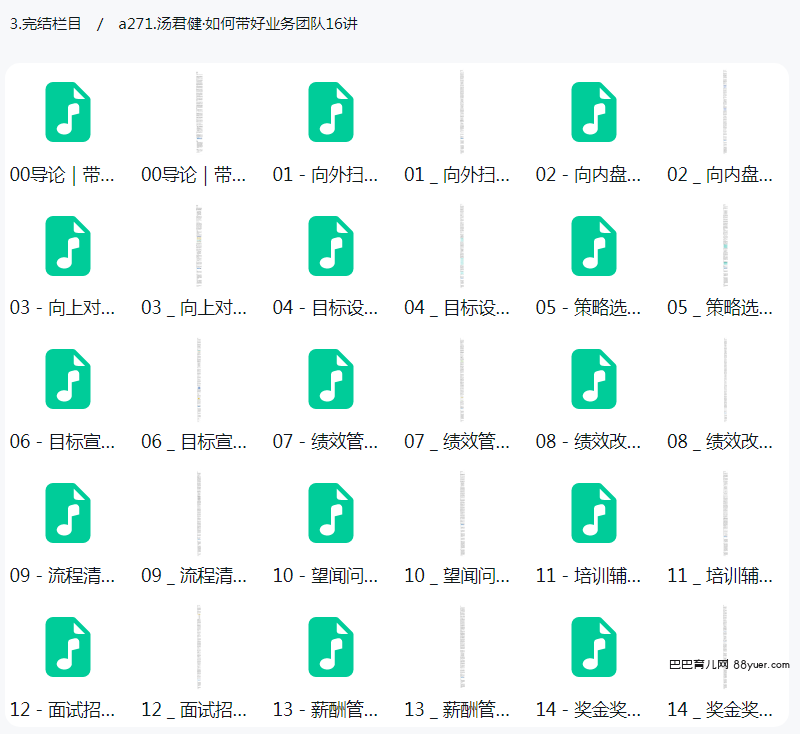Viewport: 800px width, 734px height.
Task: Select file name '13 _ 薪酬管...'
Action: coord(457,710)
